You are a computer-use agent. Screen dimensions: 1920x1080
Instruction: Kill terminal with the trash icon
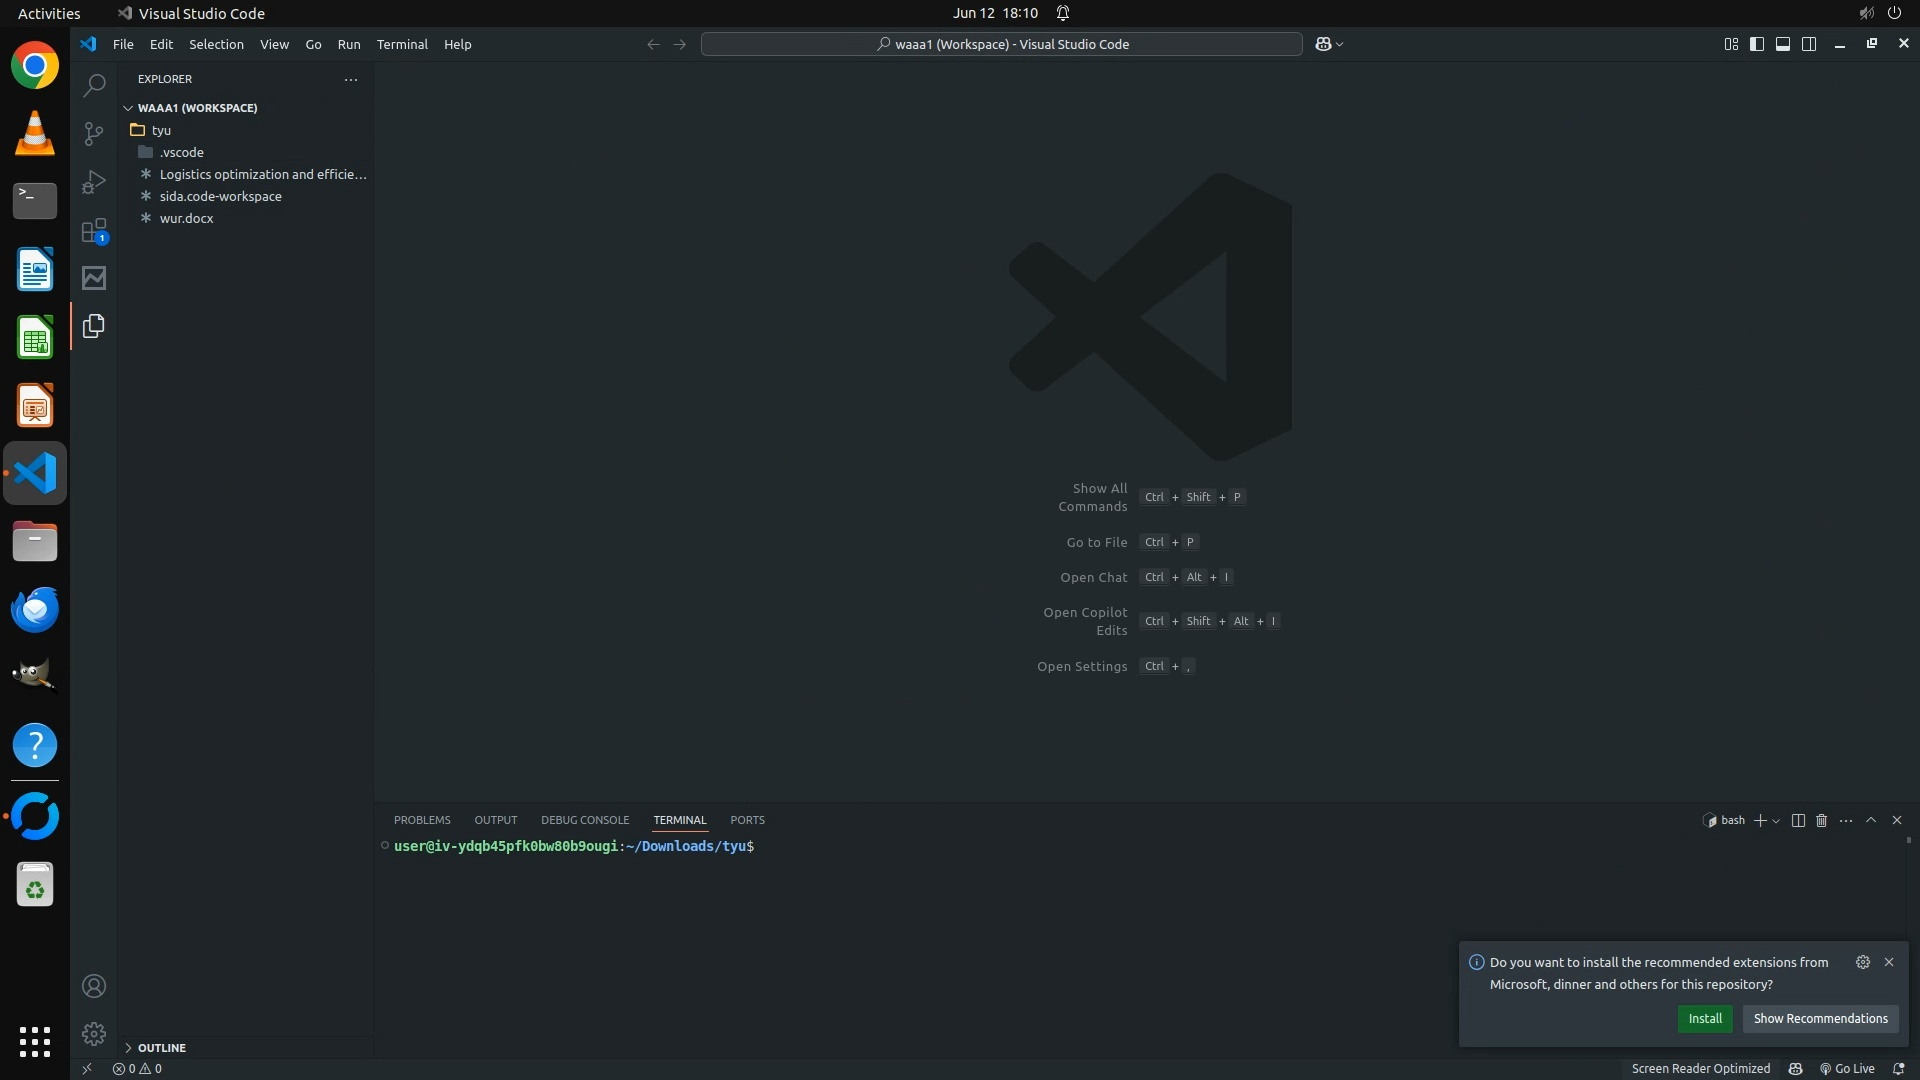tap(1821, 820)
